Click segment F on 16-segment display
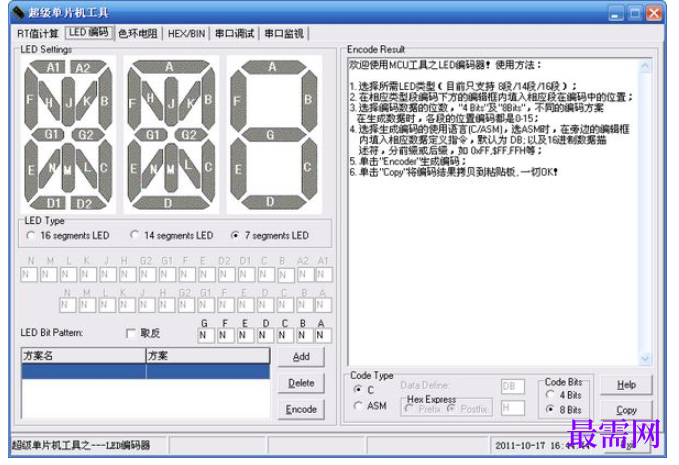Image resolution: width=679 pixels, height=465 pixels. [x=31, y=100]
